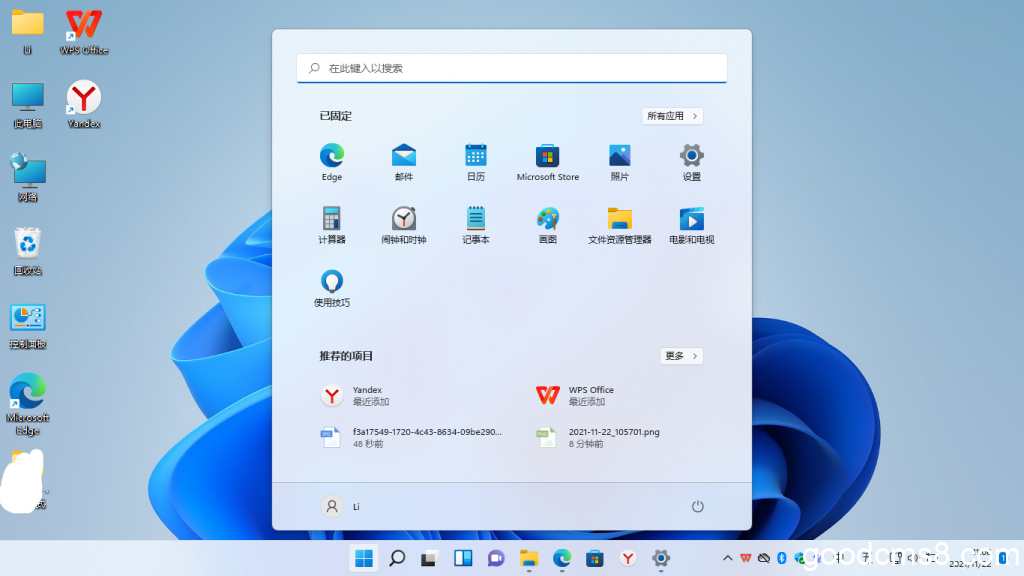Click the search box in Start menu
The width and height of the screenshot is (1024, 576).
tap(511, 68)
